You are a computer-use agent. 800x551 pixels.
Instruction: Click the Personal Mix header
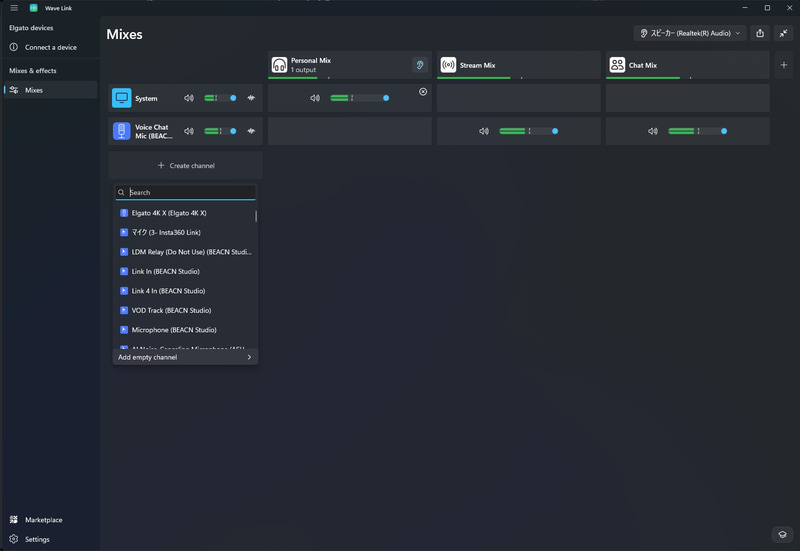(349, 65)
